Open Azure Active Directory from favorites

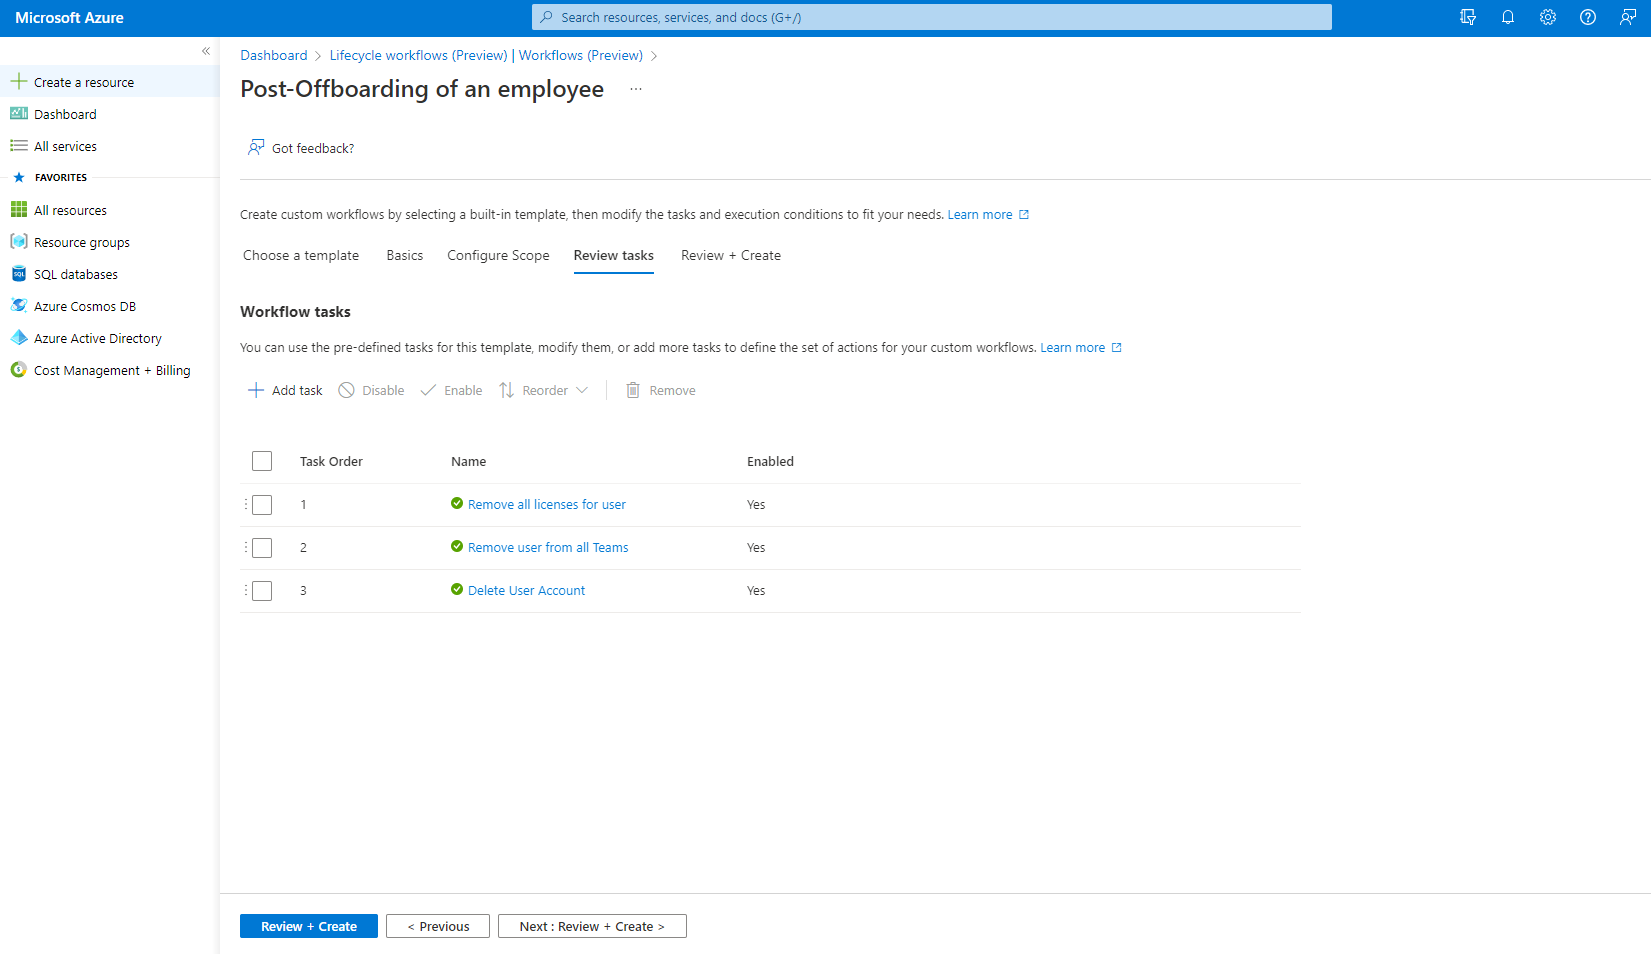coord(97,339)
